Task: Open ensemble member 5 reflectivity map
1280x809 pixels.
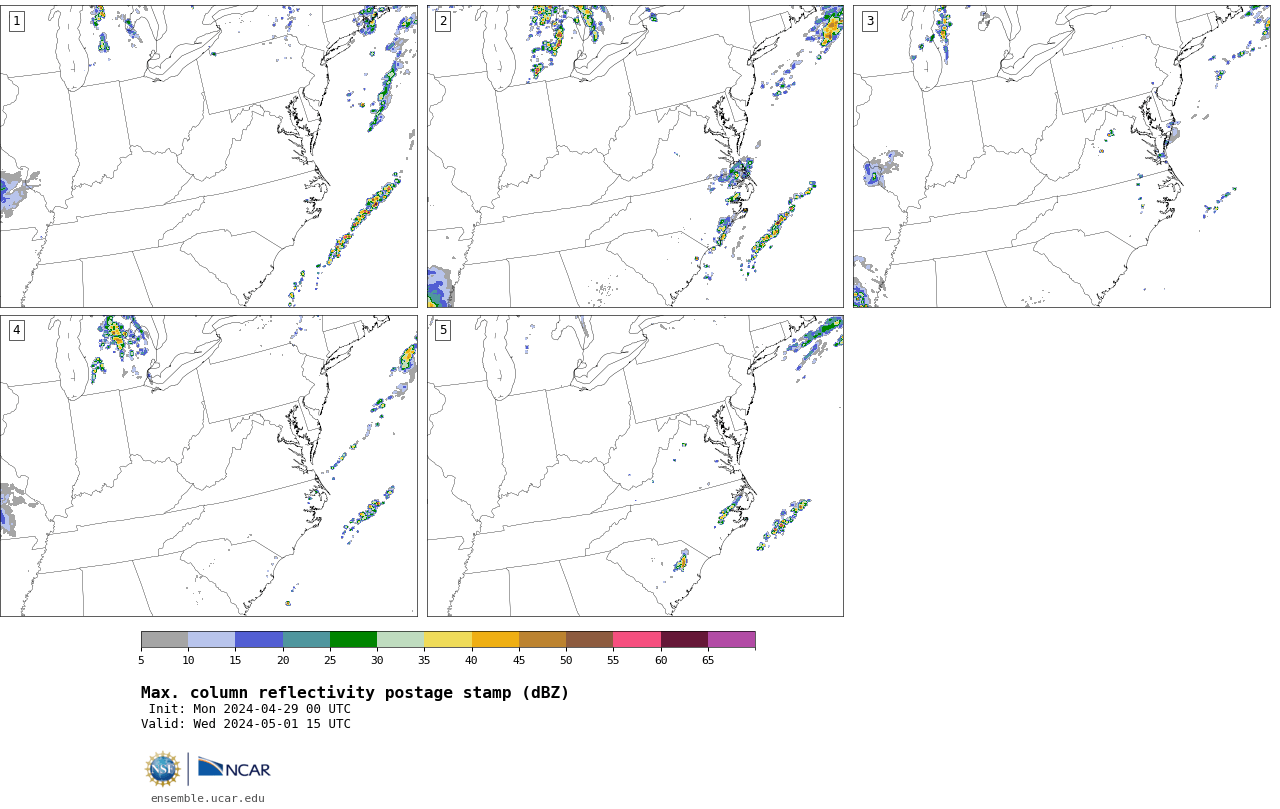Action: [635, 466]
